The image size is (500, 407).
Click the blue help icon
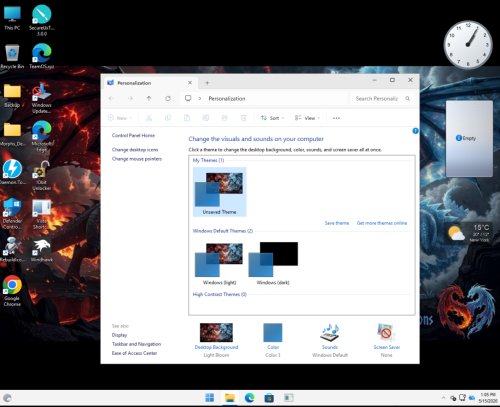(x=415, y=131)
